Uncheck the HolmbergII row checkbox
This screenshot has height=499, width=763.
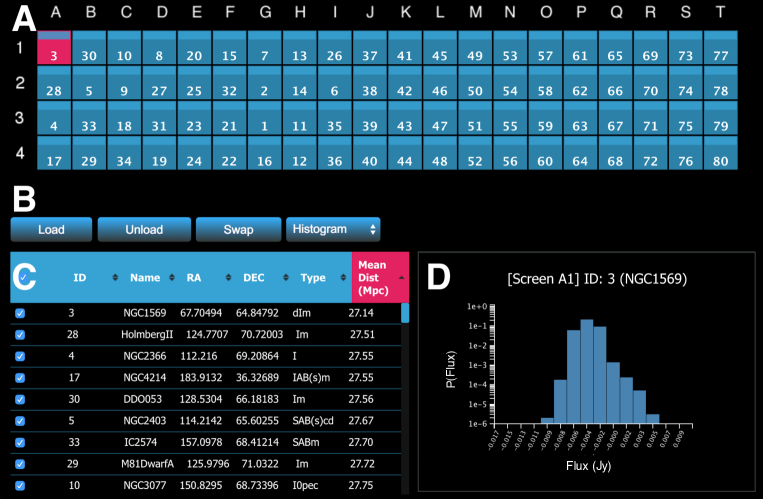click(20, 334)
